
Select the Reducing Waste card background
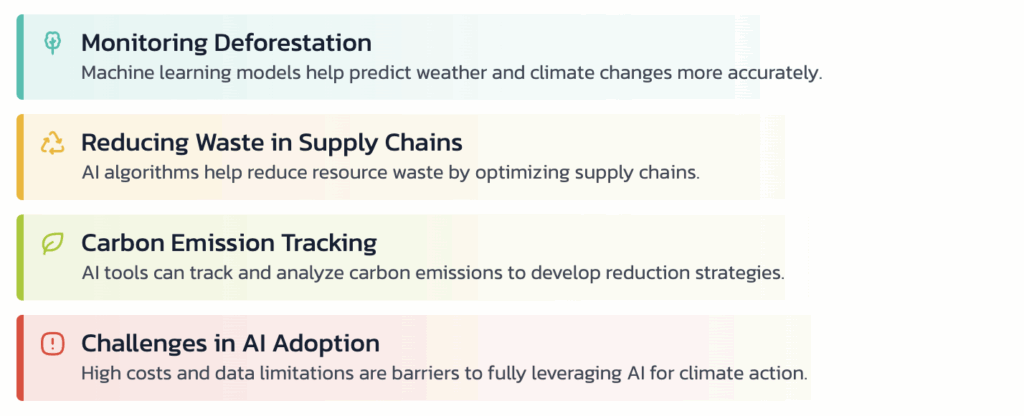coord(400,157)
